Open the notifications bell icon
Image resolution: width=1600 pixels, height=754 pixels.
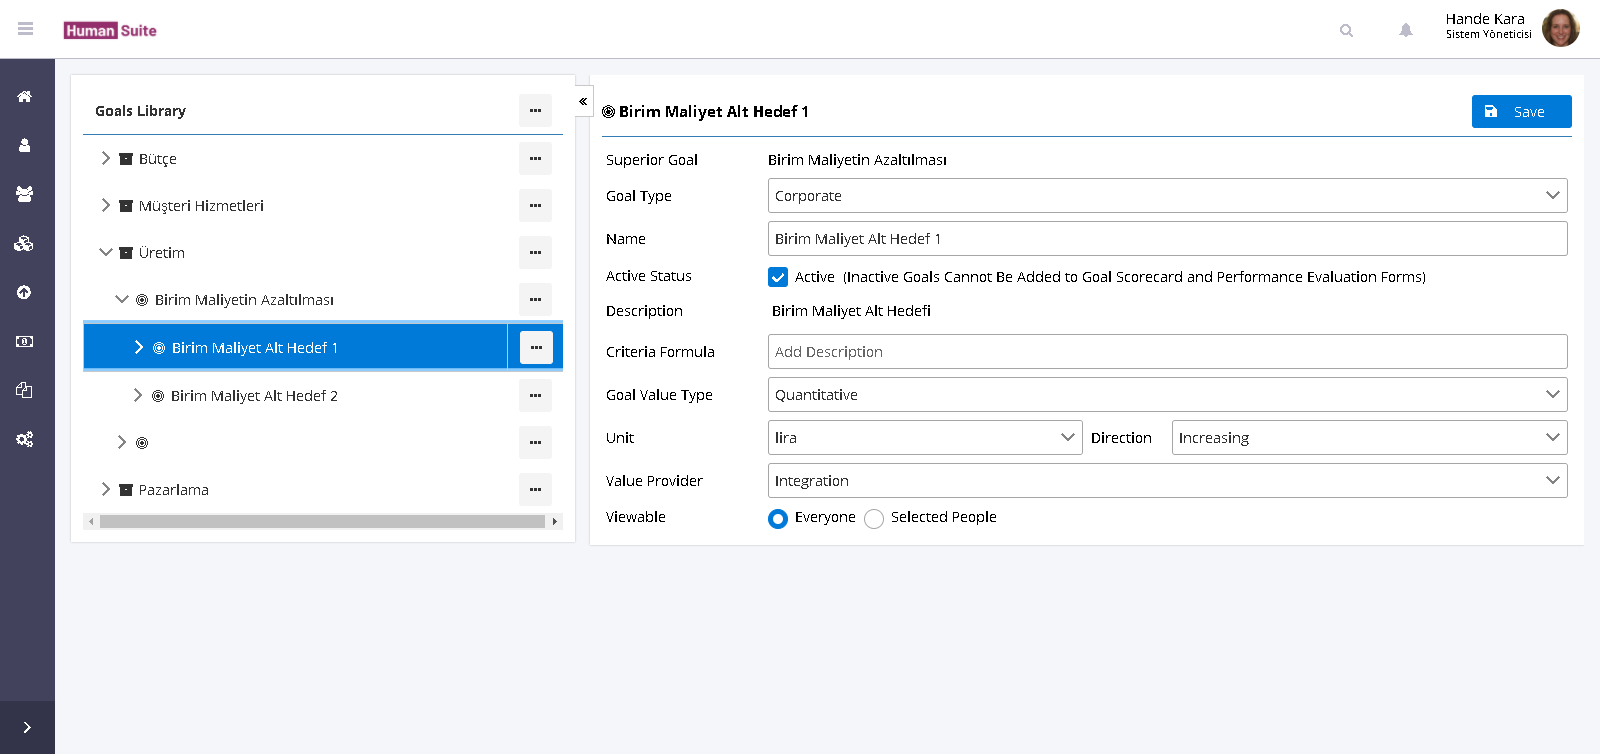point(1405,30)
